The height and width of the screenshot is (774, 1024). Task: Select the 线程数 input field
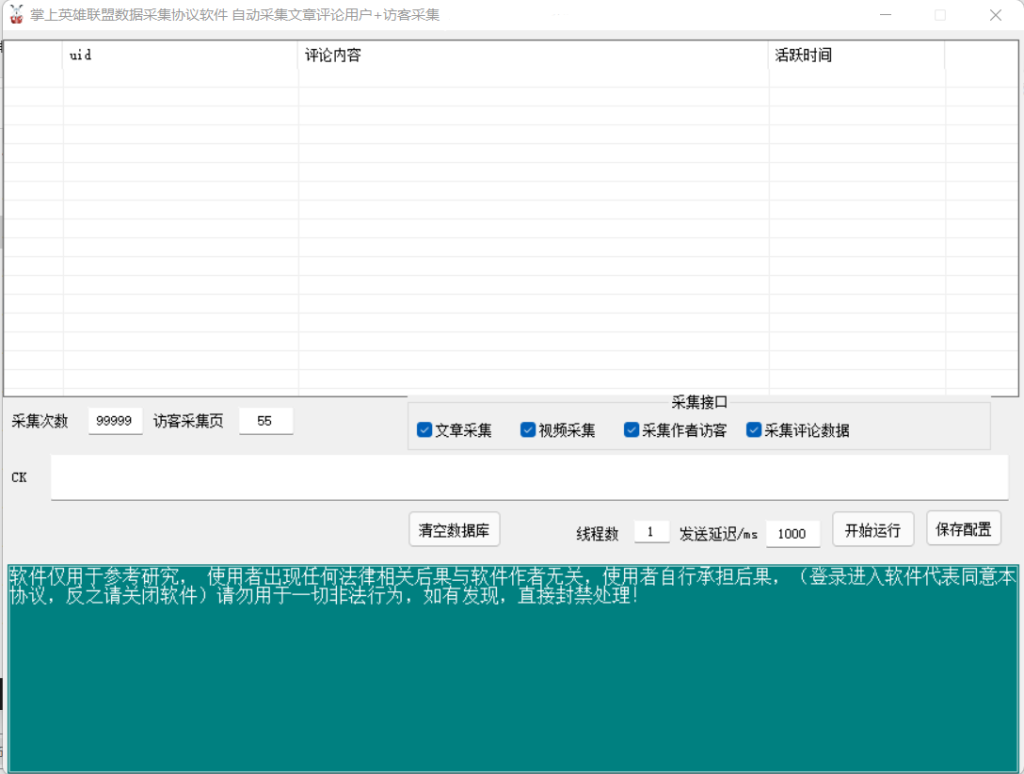(x=651, y=533)
